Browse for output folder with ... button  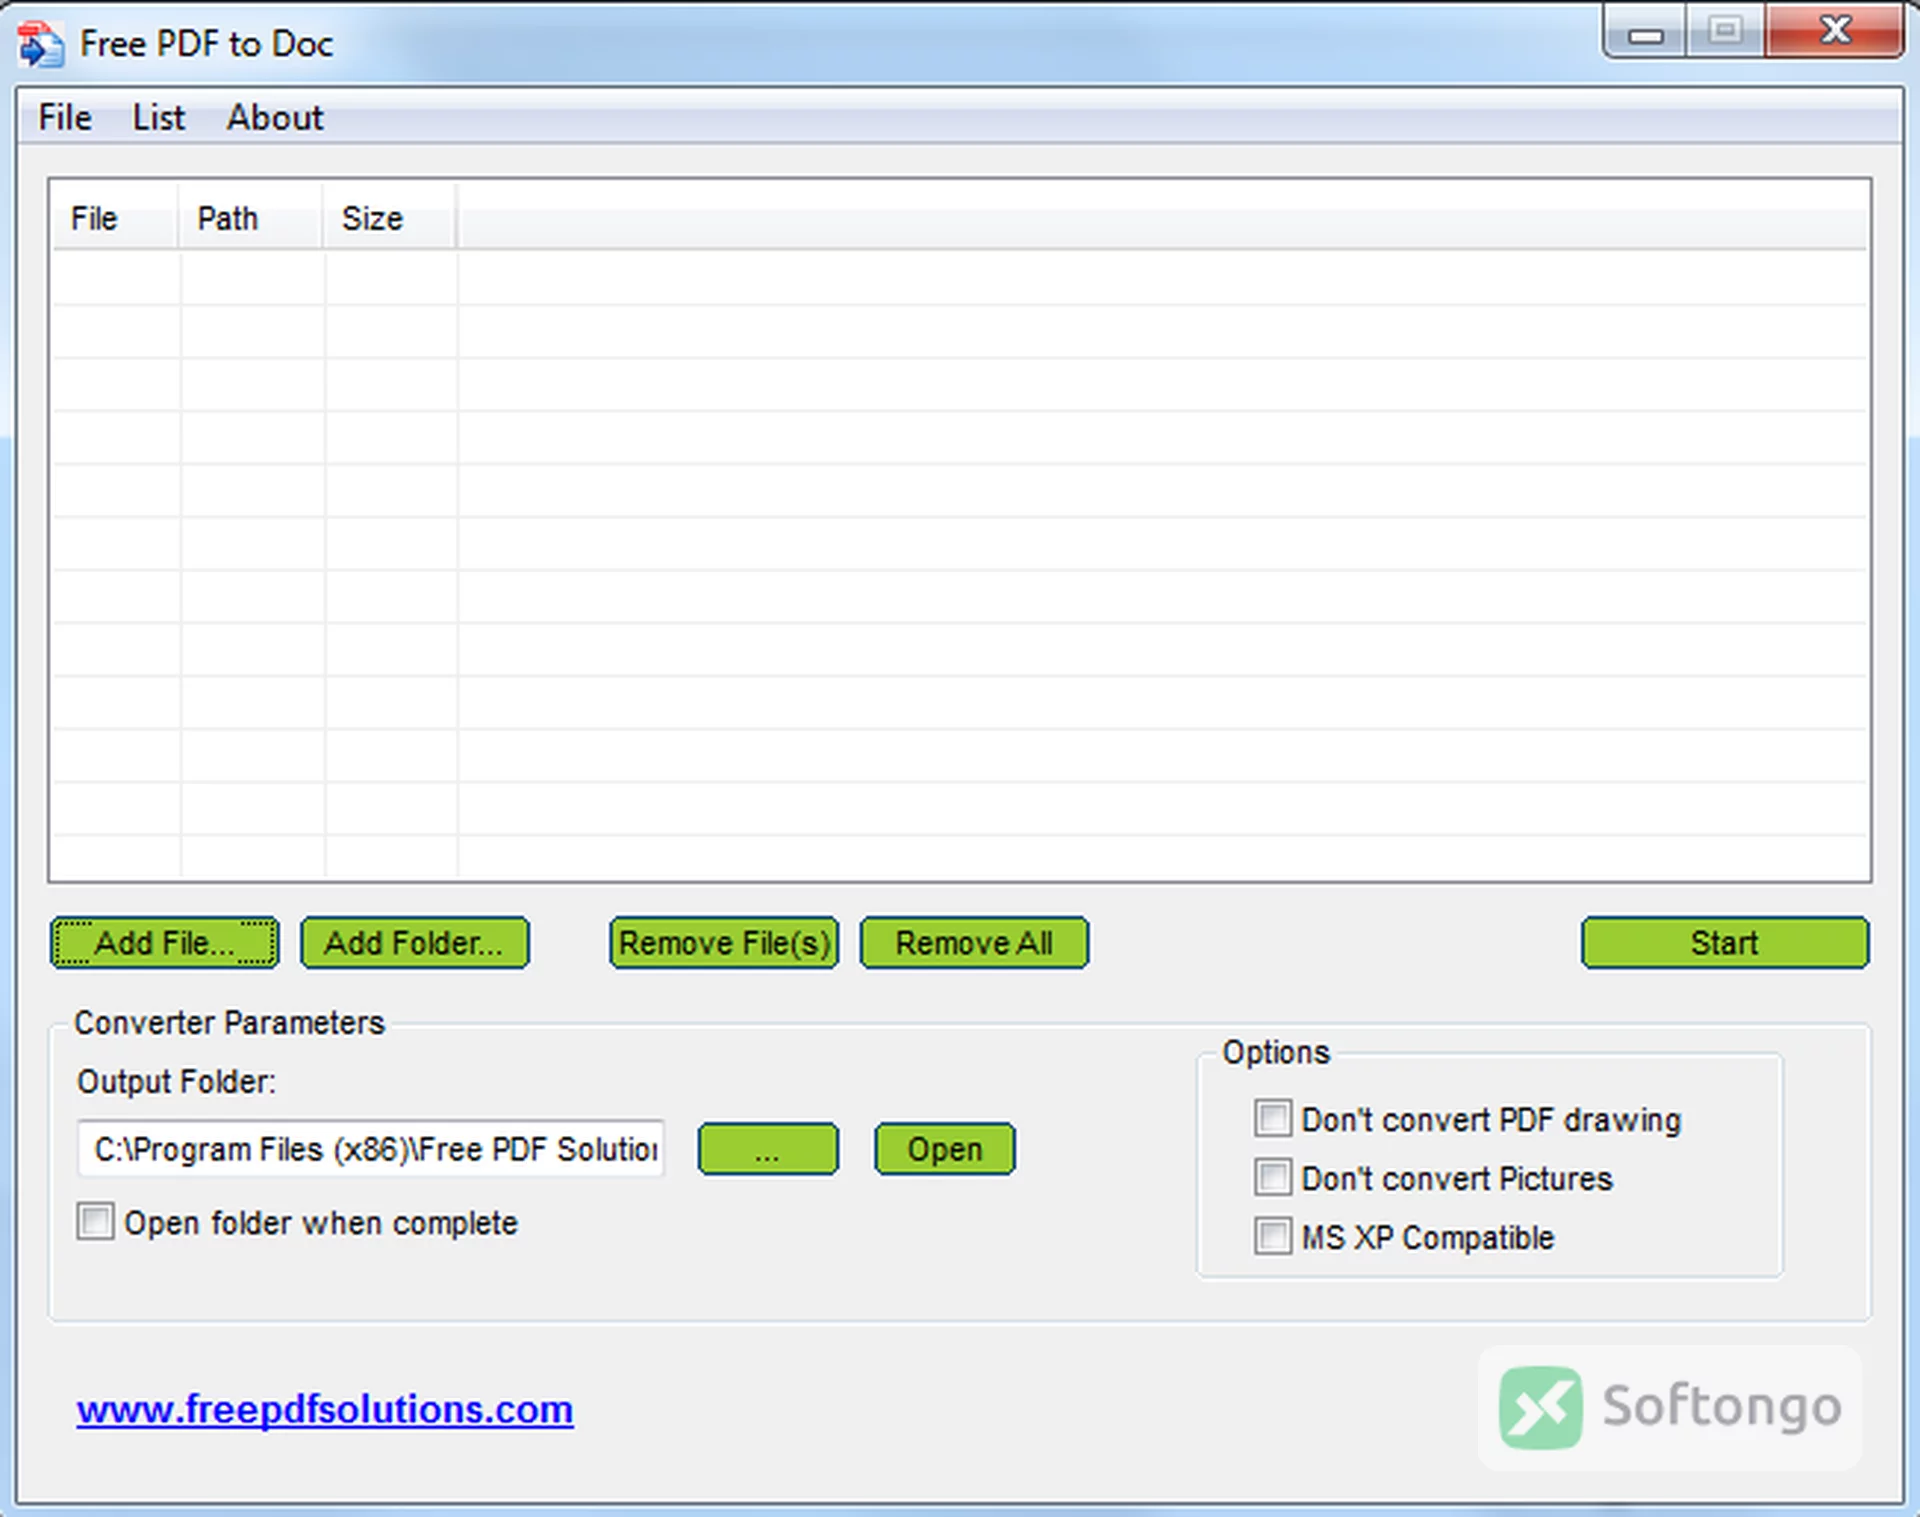[767, 1149]
